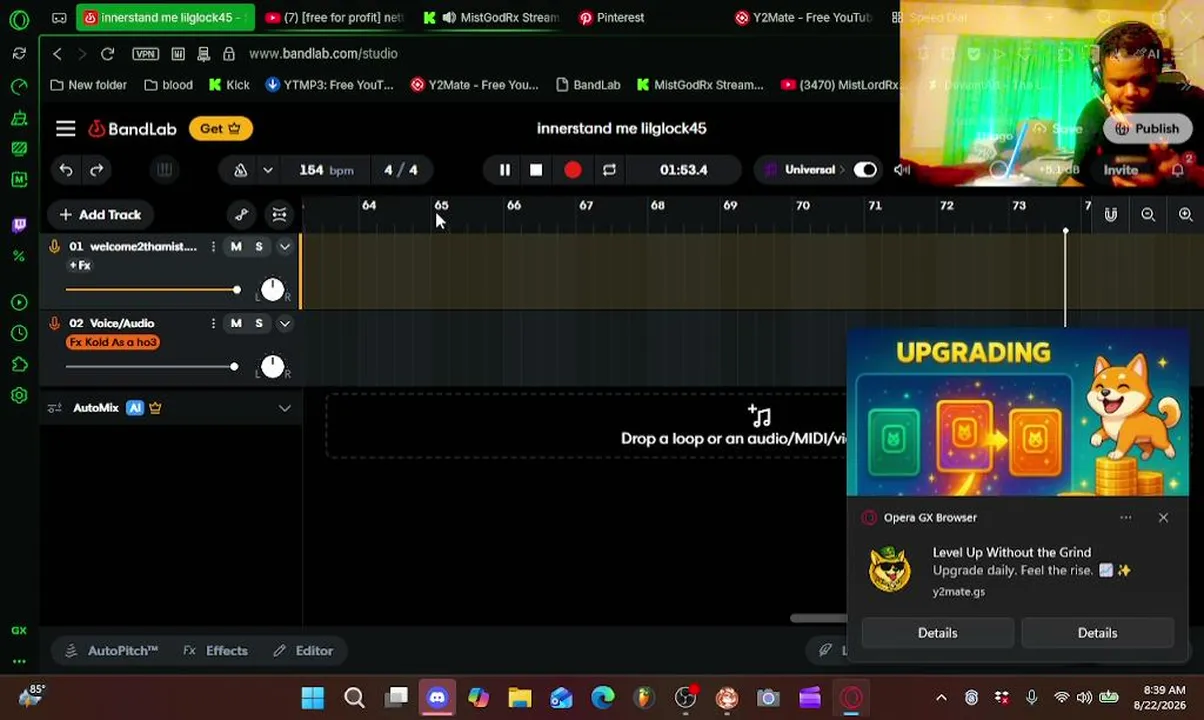The image size is (1204, 720).
Task: Publish the project
Action: [x=1146, y=129]
